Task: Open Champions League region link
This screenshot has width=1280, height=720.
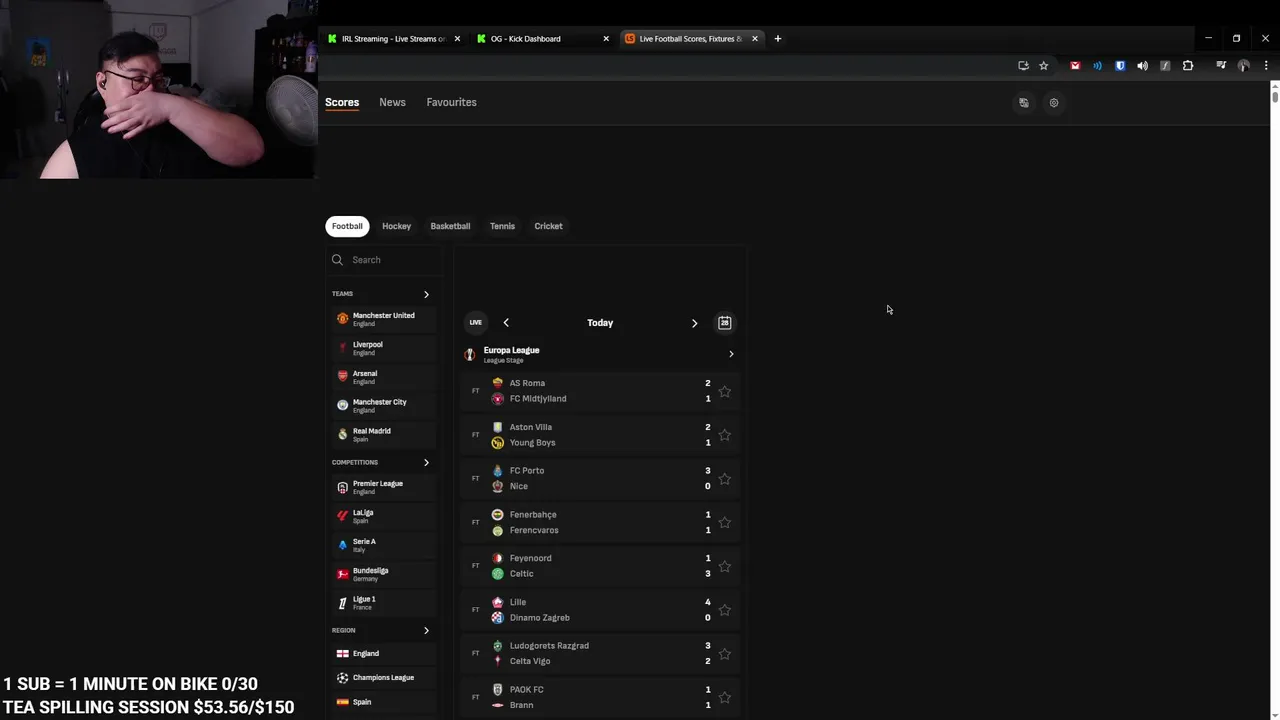Action: point(383,677)
